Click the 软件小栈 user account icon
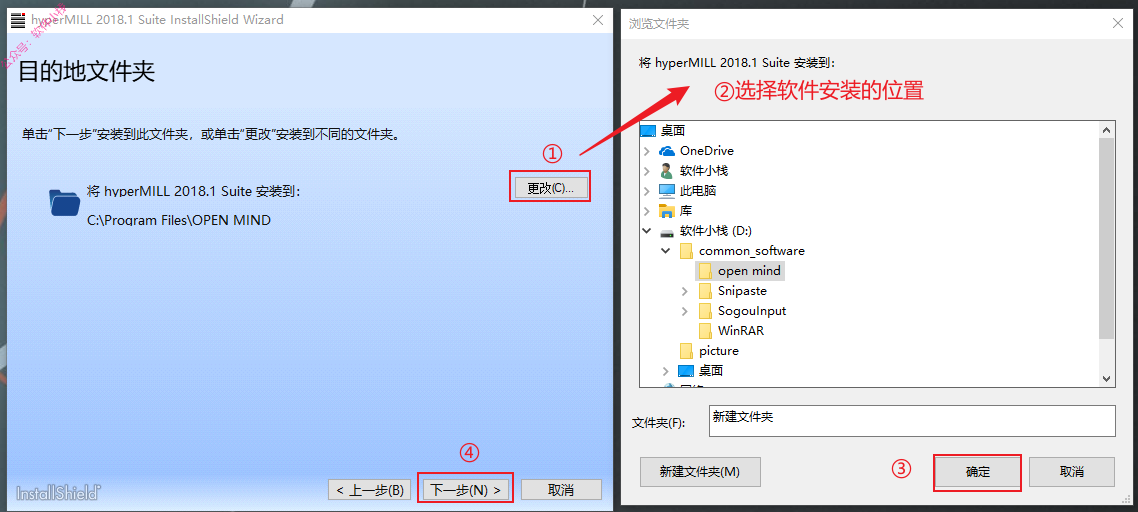 click(666, 171)
